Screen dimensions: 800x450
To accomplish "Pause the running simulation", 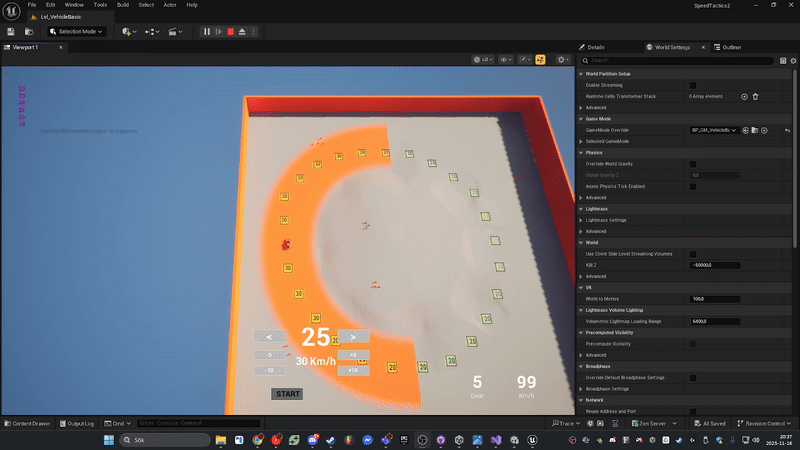I will (207, 32).
